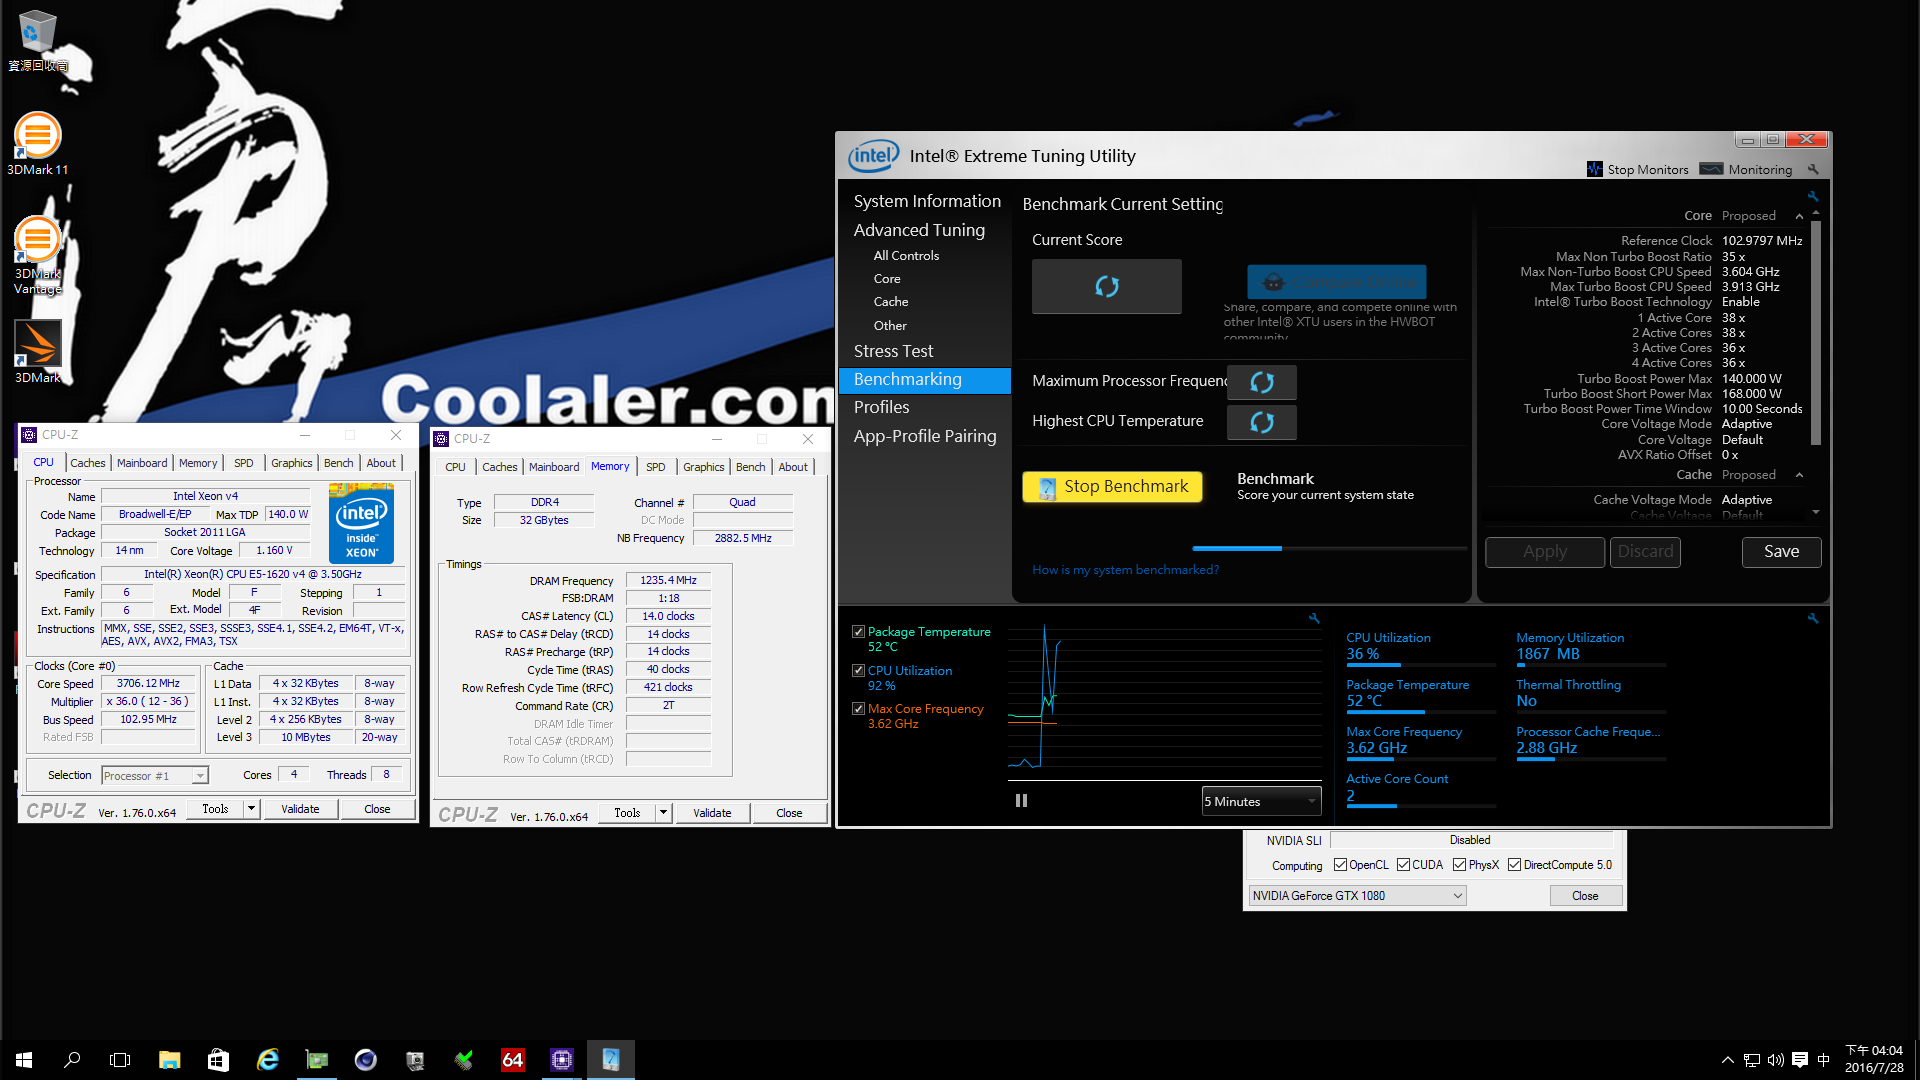The width and height of the screenshot is (1920, 1080).
Task: Click wrench icon above Core Proposed panel
Action: click(1812, 196)
